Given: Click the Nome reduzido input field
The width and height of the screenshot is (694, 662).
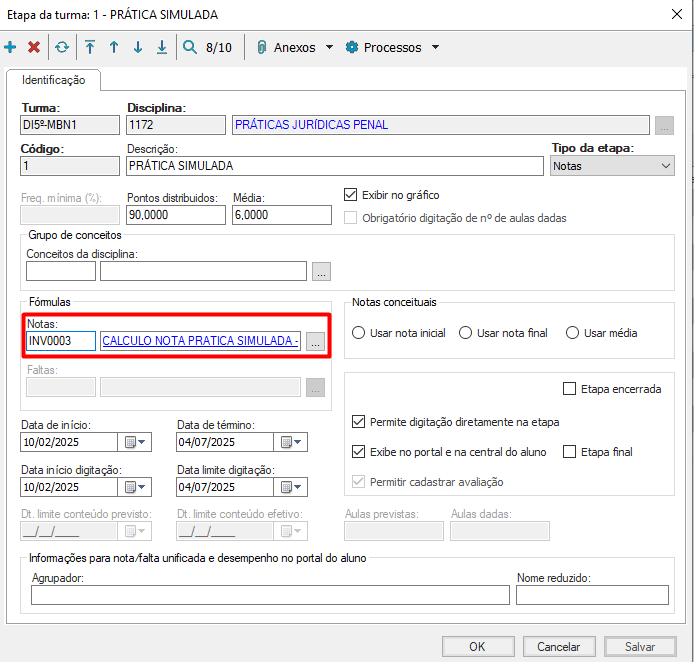Looking at the screenshot, I should pos(592,595).
